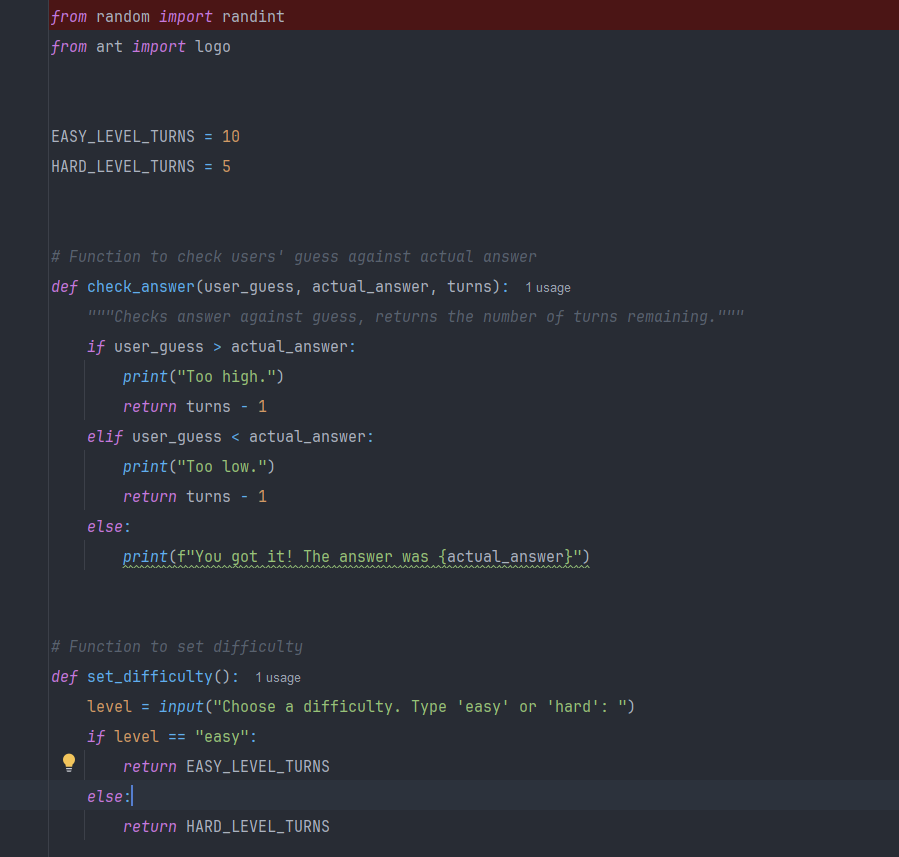
Task: Click 'return turns - 1' under Too low
Action: point(195,496)
